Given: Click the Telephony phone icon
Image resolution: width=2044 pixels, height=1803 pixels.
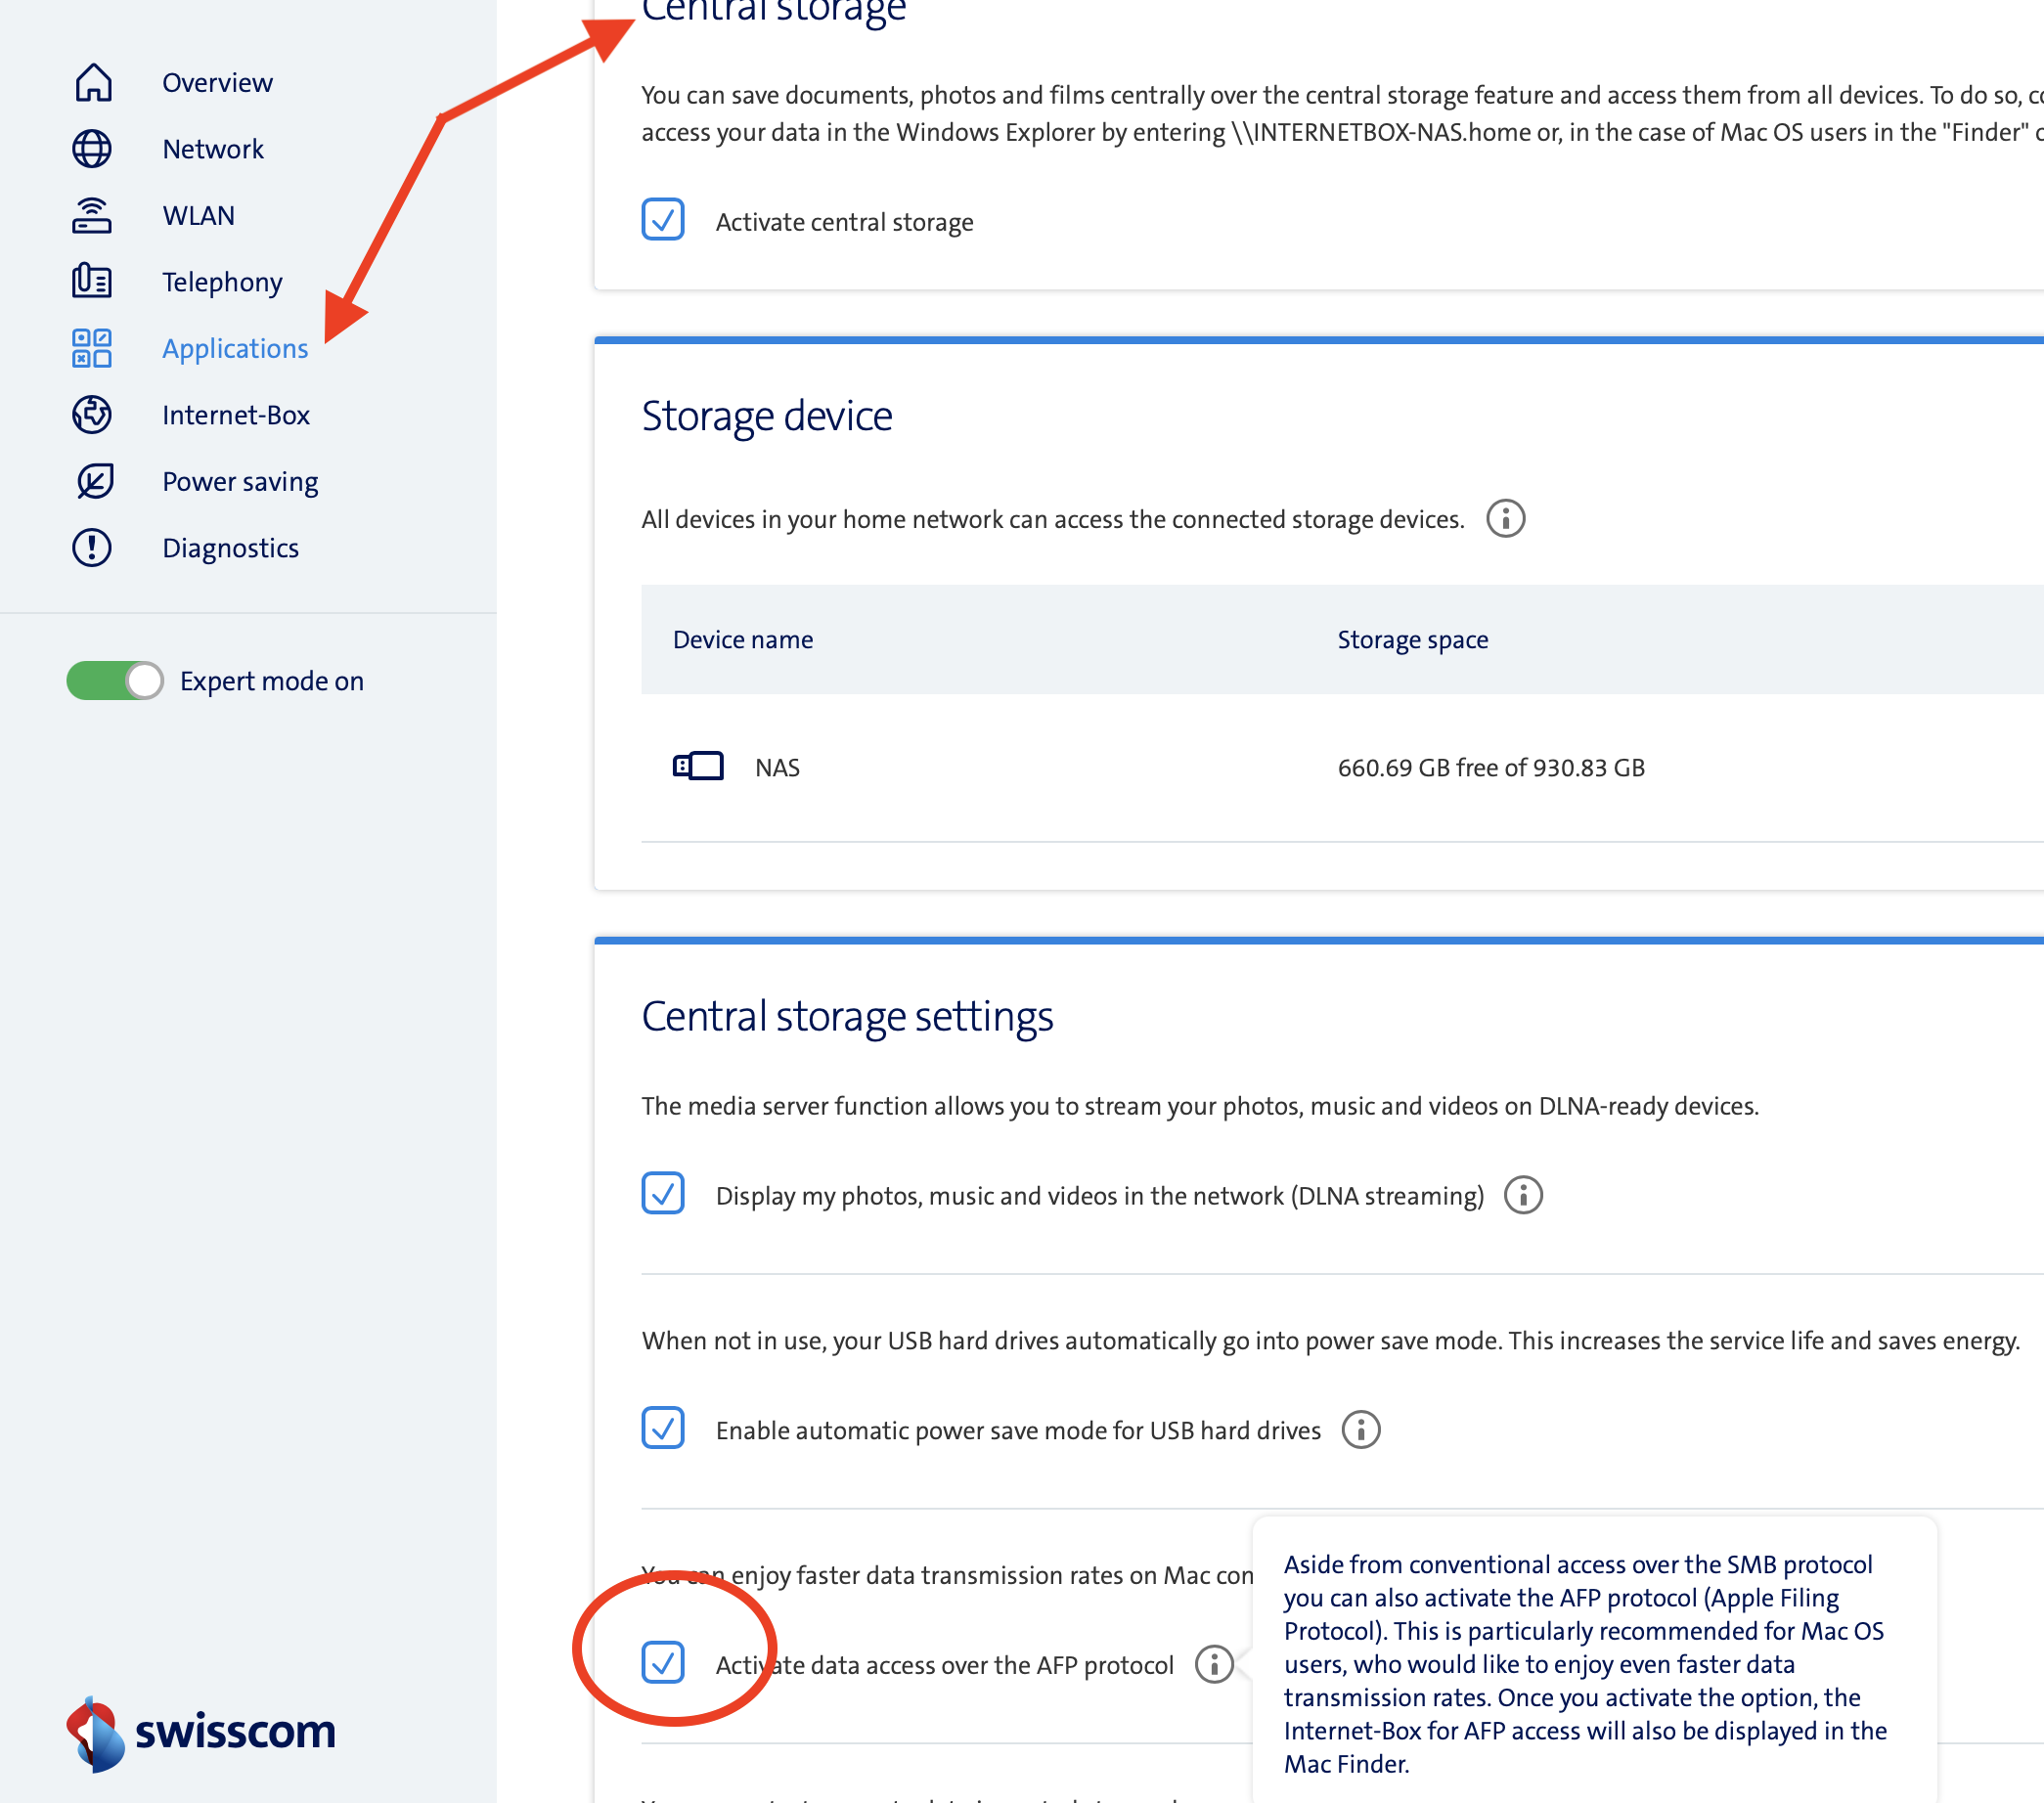Looking at the screenshot, I should point(92,281).
